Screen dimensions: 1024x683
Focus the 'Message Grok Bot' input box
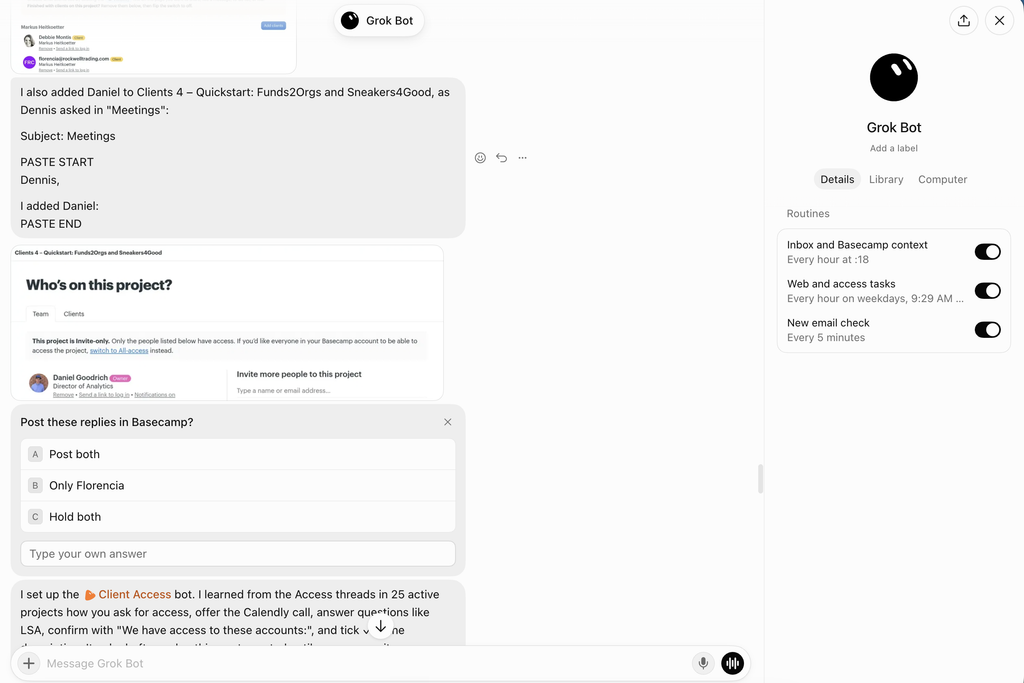[x=364, y=663]
